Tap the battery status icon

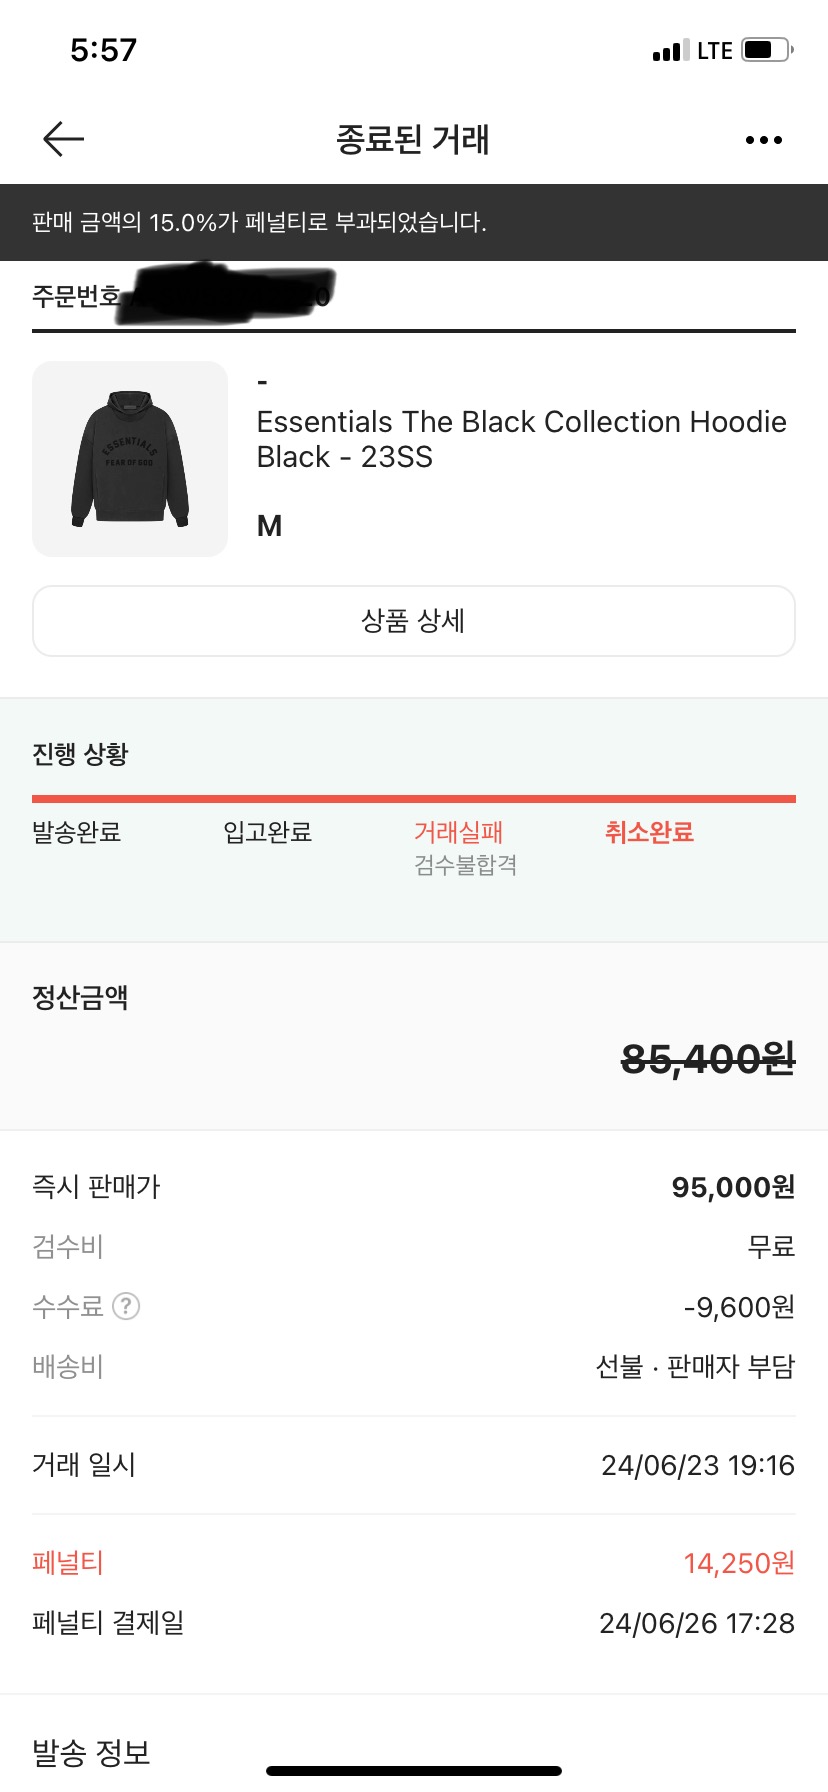pyautogui.click(x=767, y=50)
